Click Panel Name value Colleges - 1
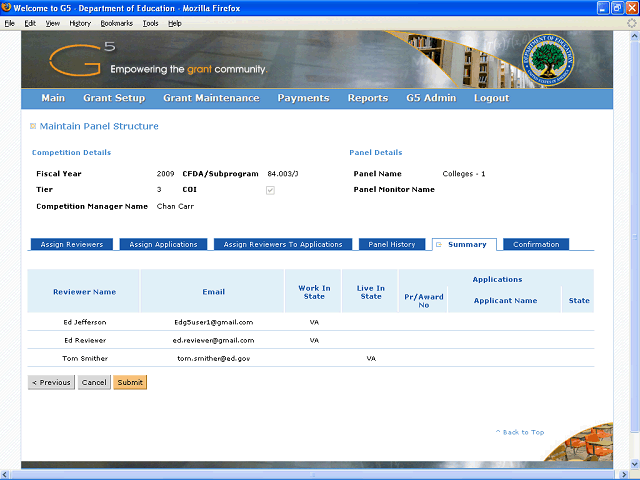 pos(464,174)
